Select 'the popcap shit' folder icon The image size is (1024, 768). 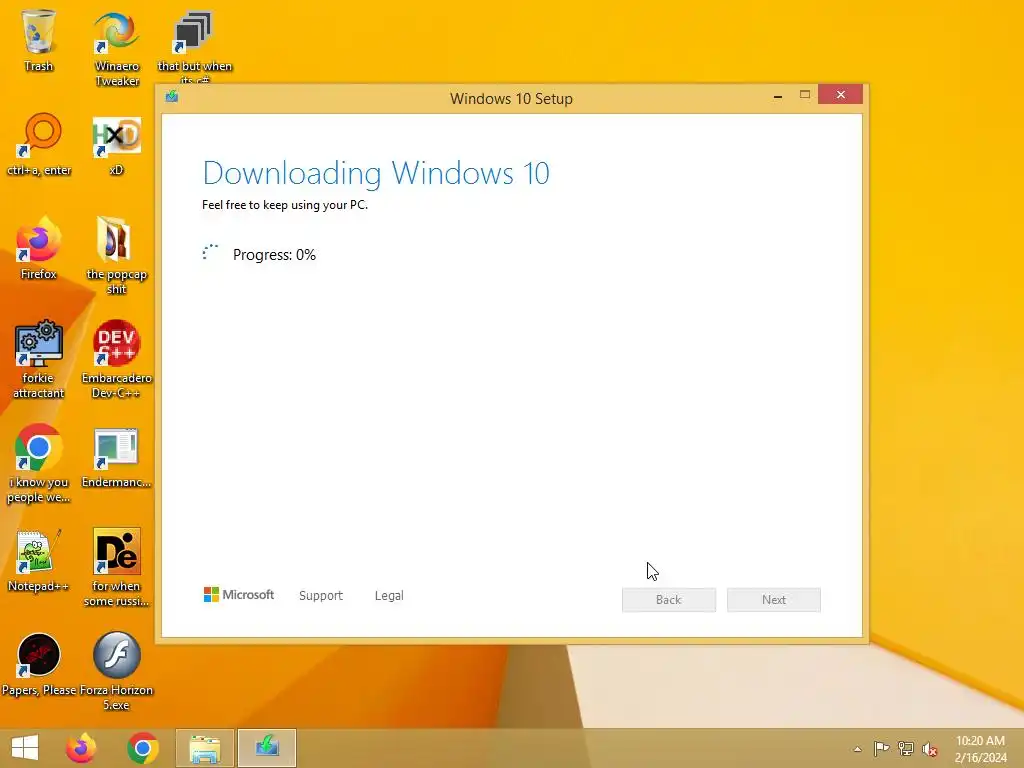(116, 255)
